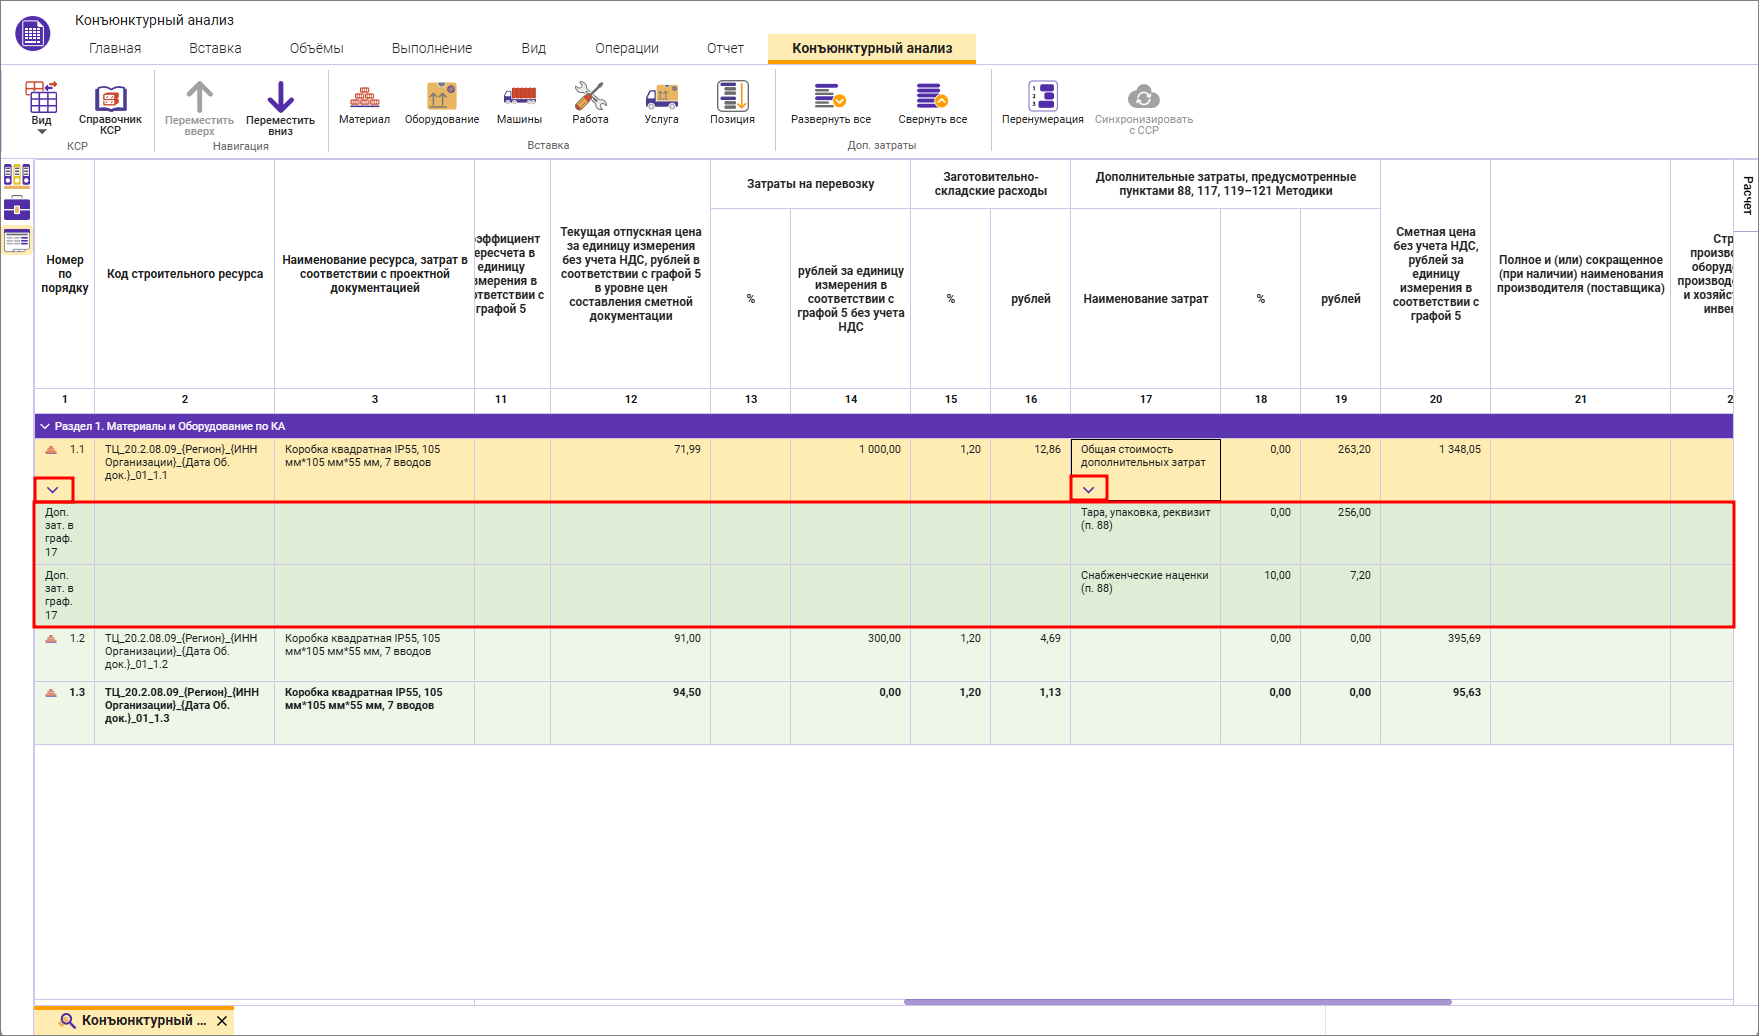Image resolution: width=1759 pixels, height=1036 pixels.
Task: Insert an Оборудование item
Action: pos(442,104)
